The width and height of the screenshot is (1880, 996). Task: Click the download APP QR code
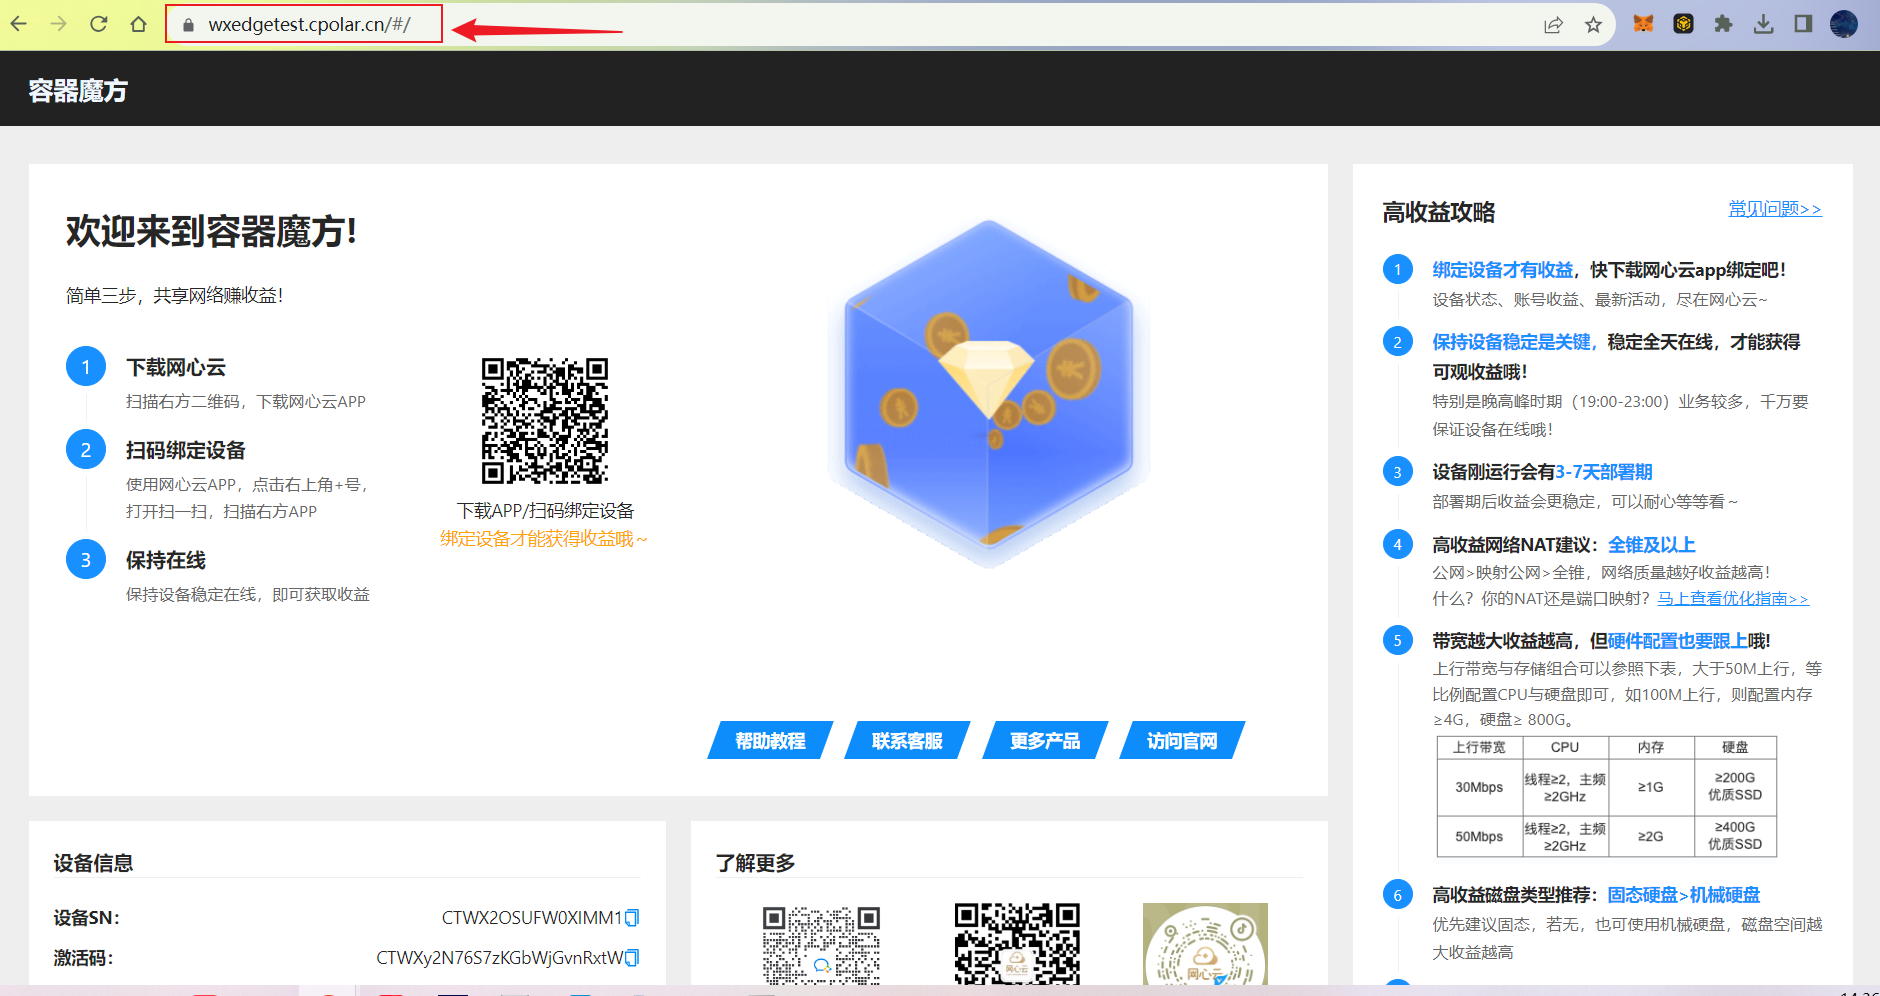click(545, 421)
